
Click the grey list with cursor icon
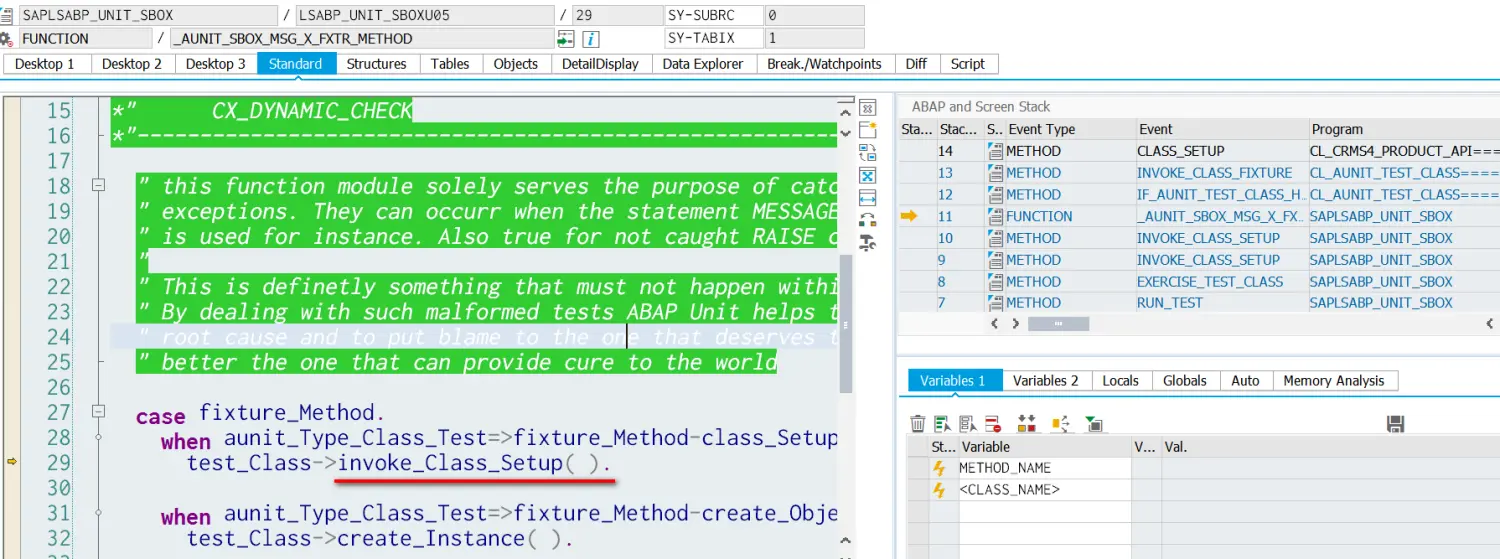[x=967, y=424]
